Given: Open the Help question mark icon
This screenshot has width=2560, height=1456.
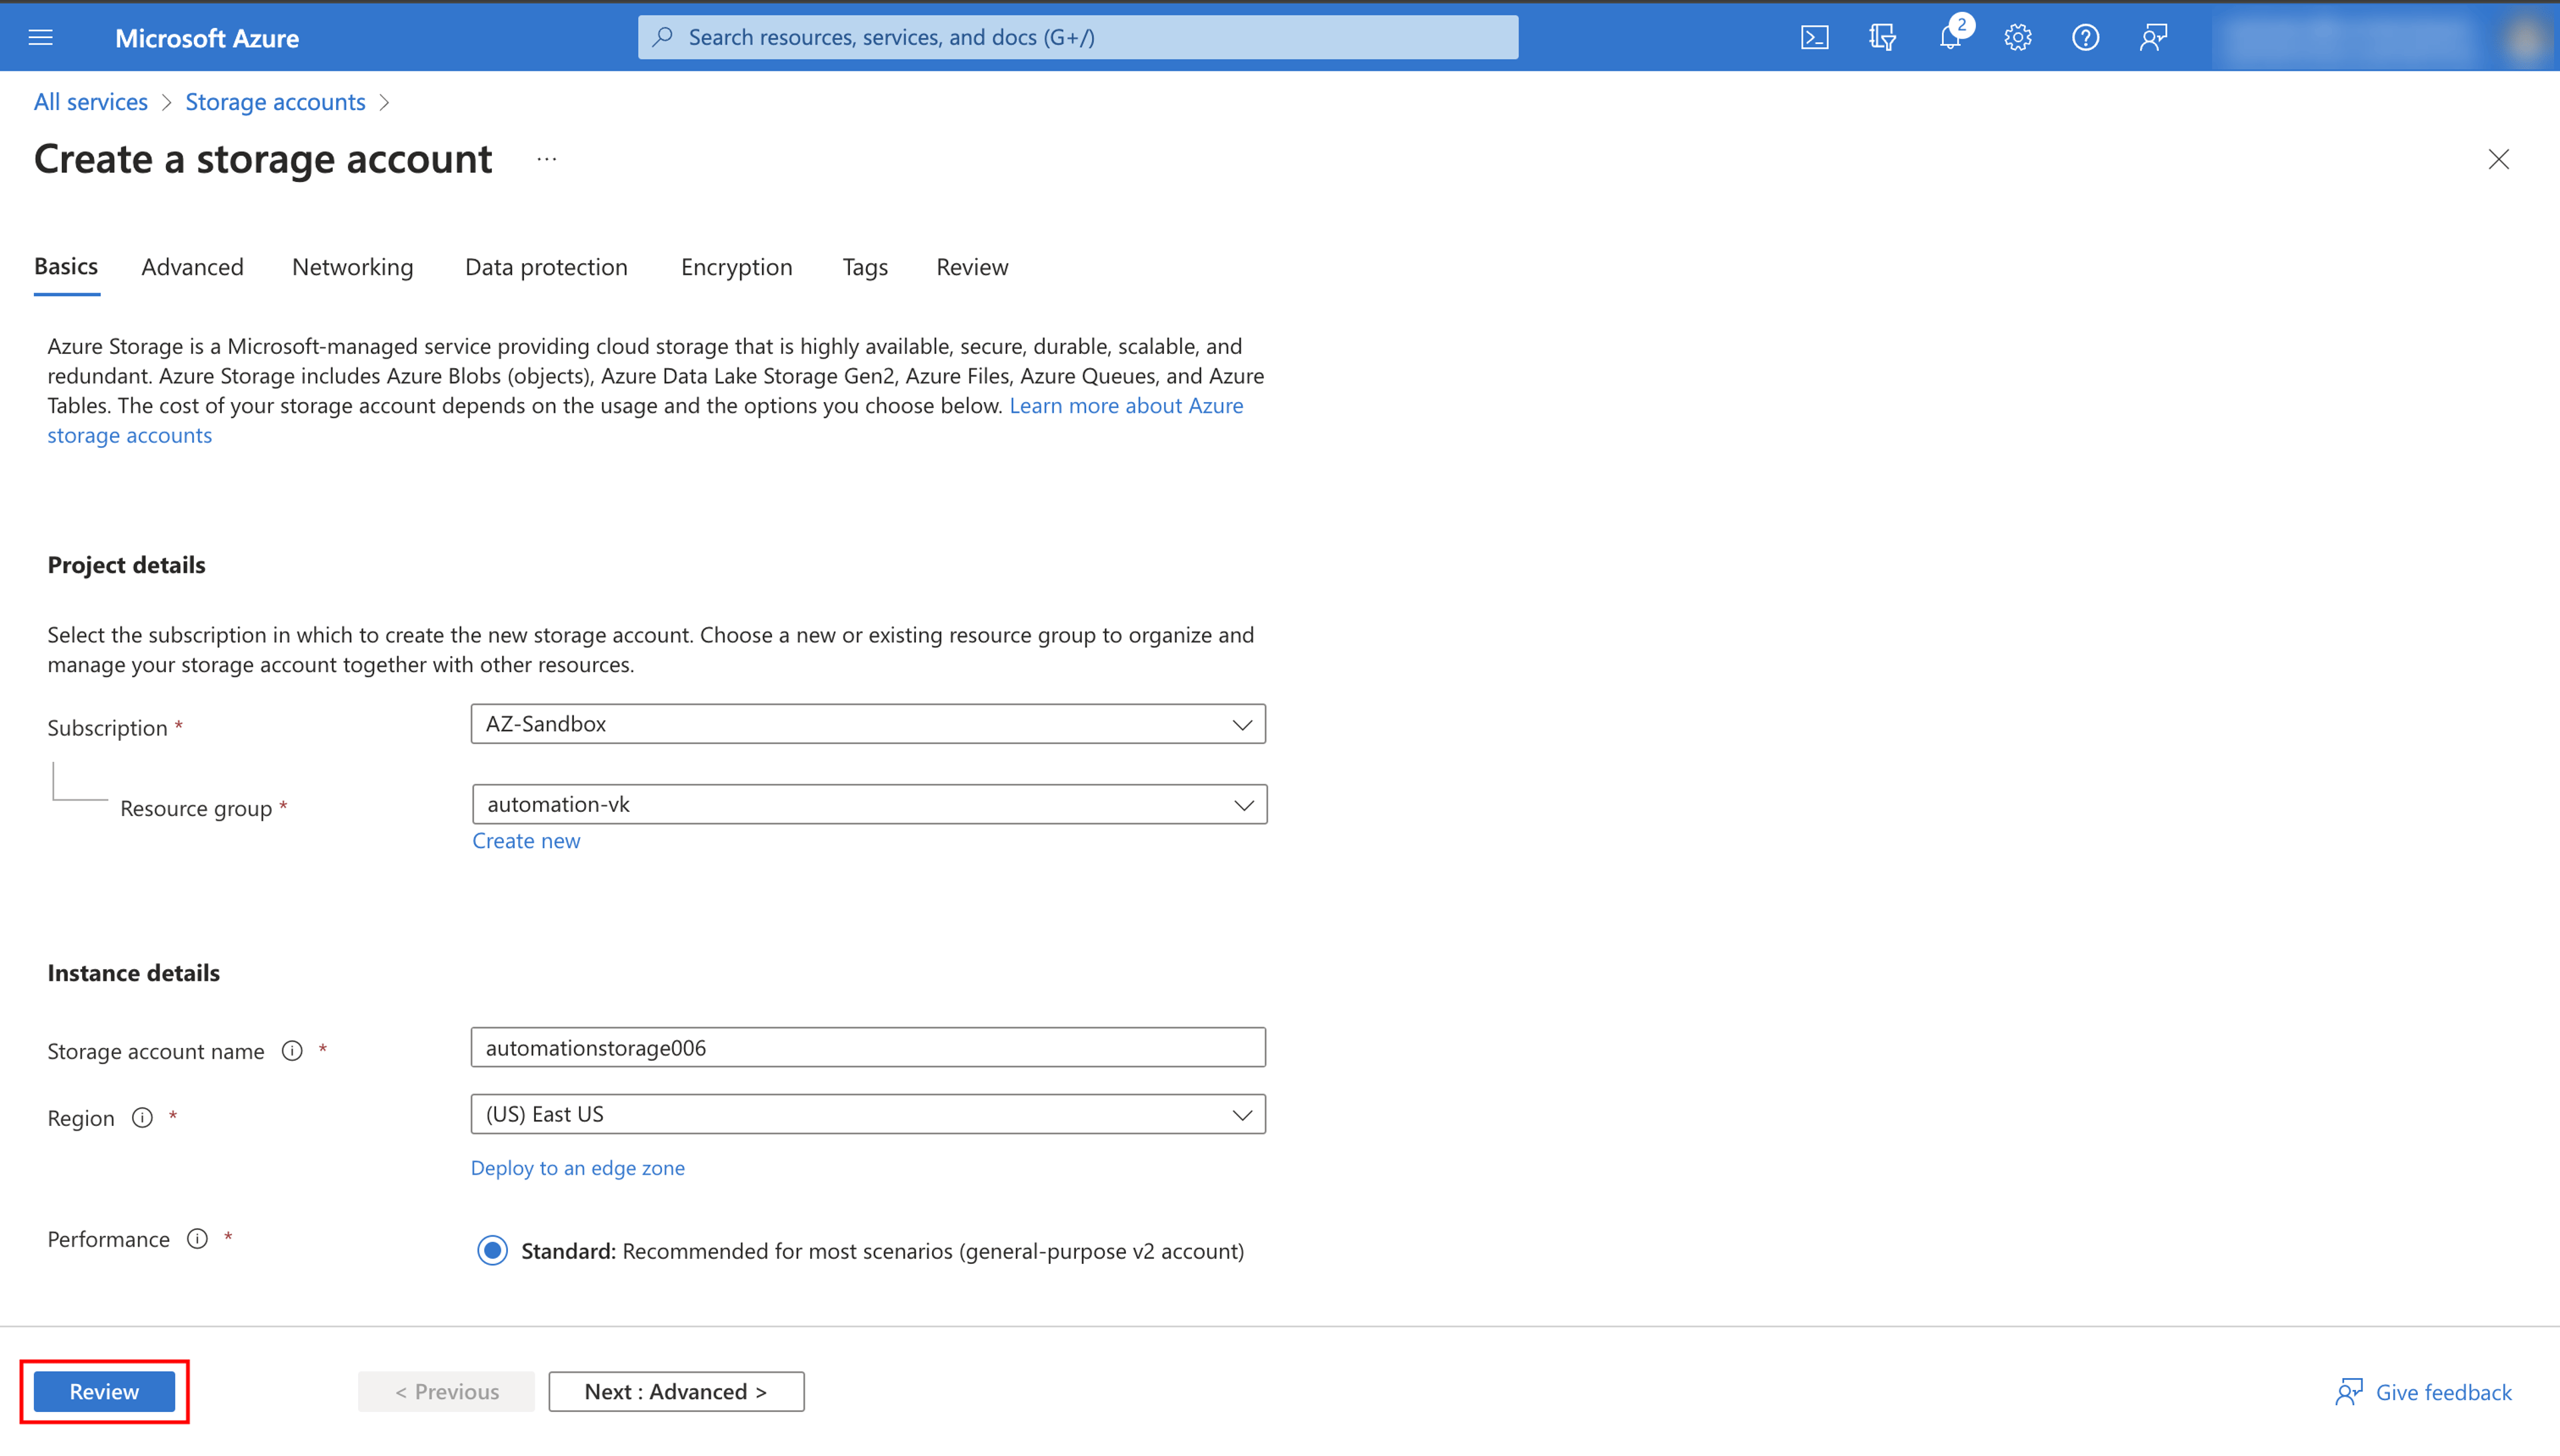Looking at the screenshot, I should point(2086,38).
